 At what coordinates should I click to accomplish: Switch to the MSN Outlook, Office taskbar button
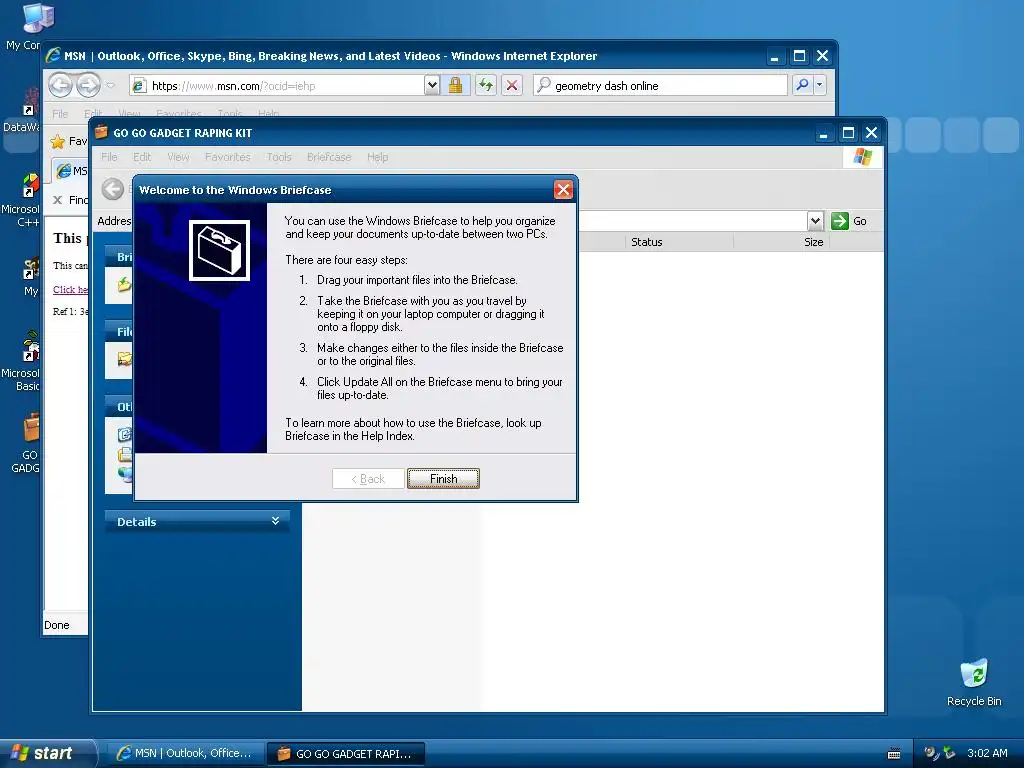(x=185, y=753)
